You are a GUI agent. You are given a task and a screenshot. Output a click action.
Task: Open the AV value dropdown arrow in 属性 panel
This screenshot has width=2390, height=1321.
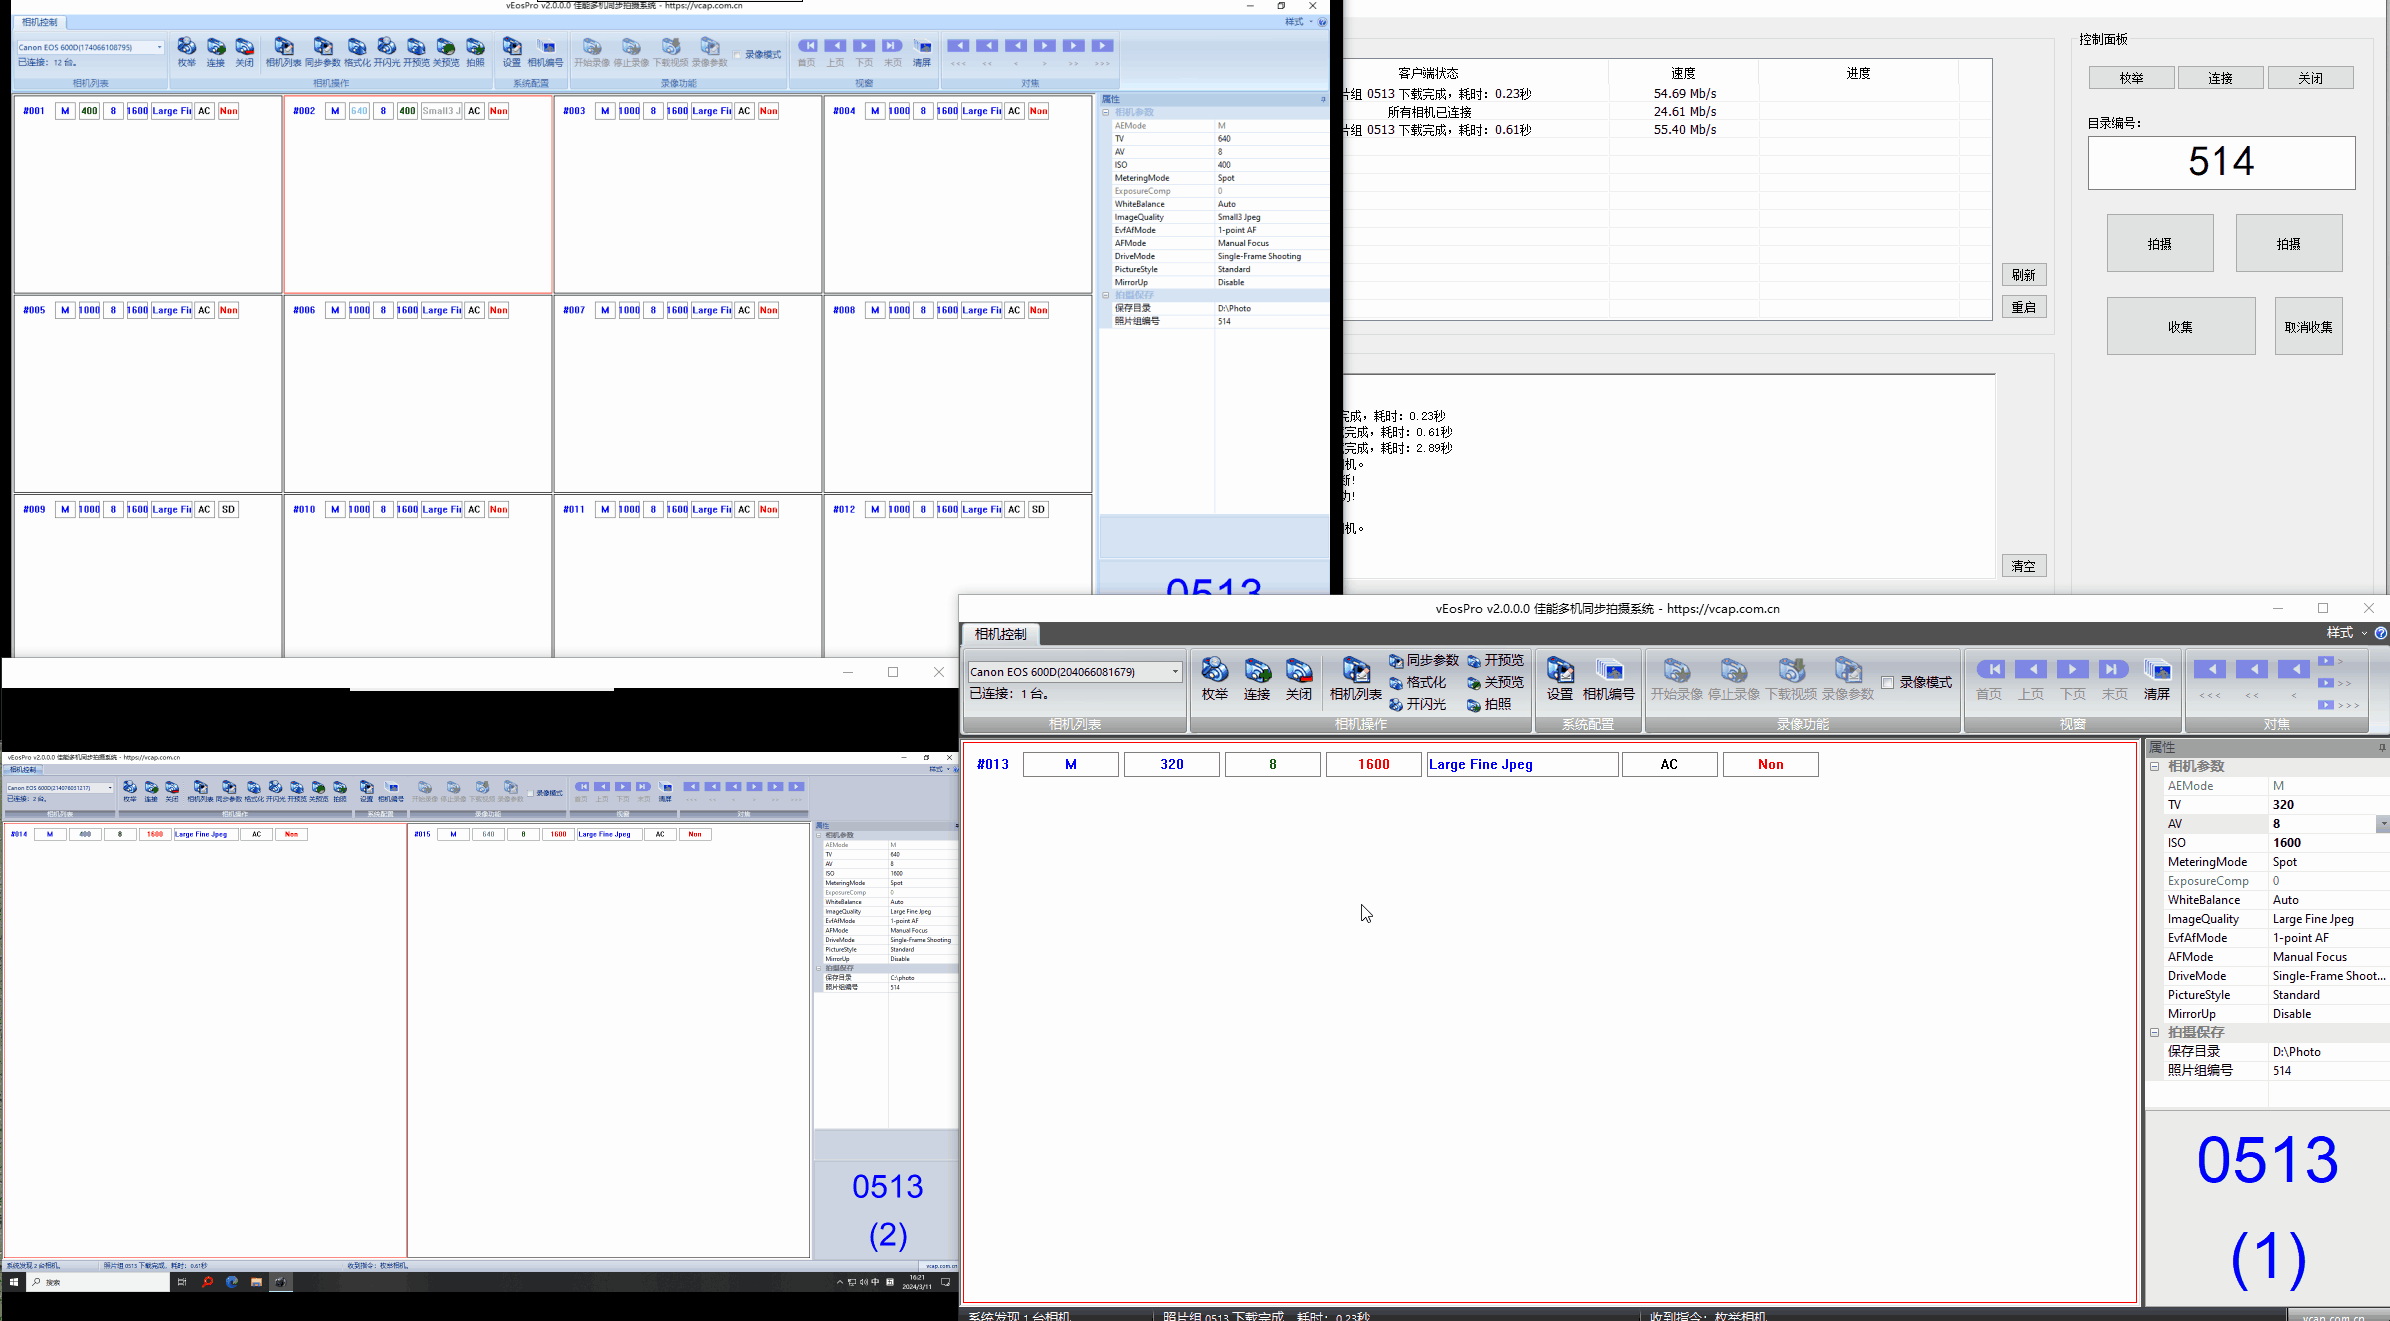pyautogui.click(x=2382, y=824)
